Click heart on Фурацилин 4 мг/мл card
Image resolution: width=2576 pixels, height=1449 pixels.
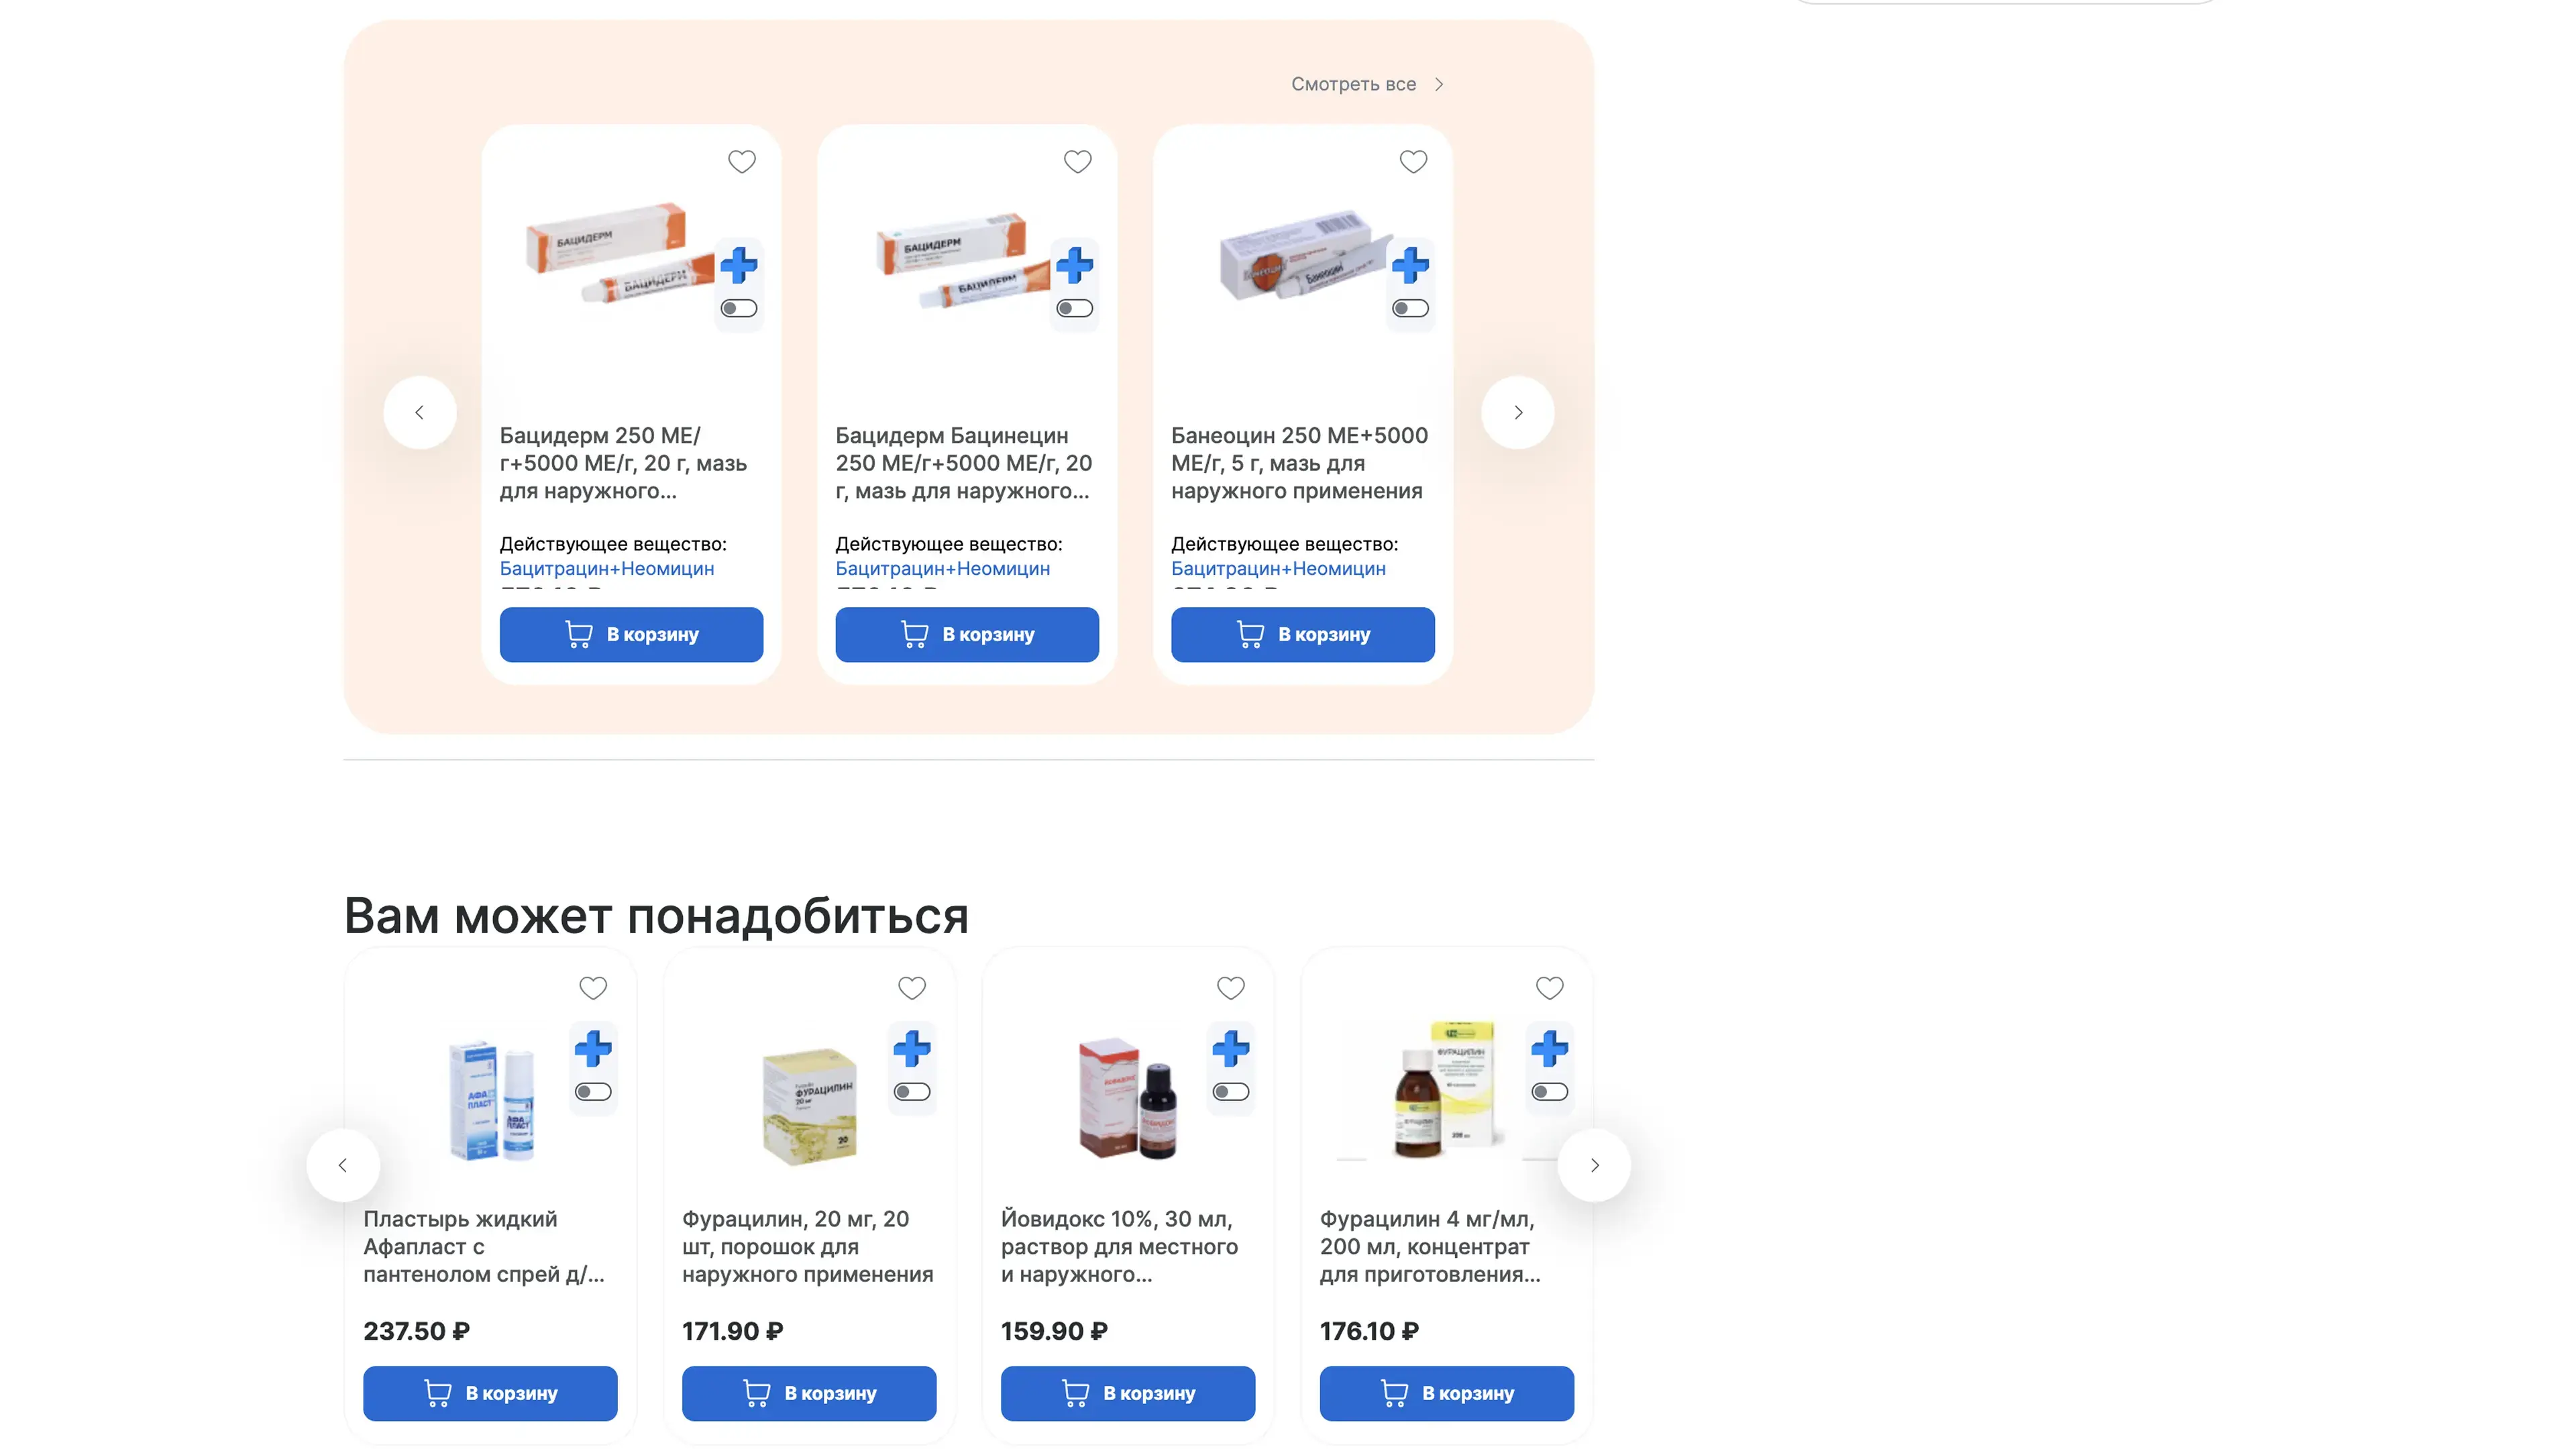(1549, 988)
